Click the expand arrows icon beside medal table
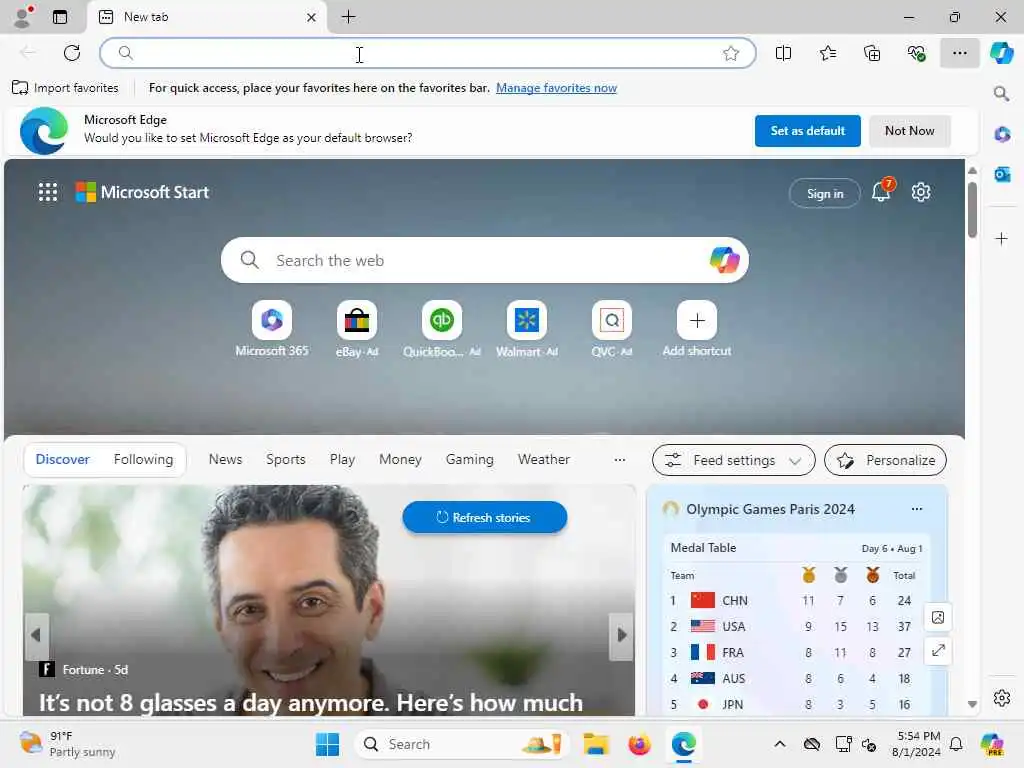This screenshot has width=1024, height=768. 938,650
